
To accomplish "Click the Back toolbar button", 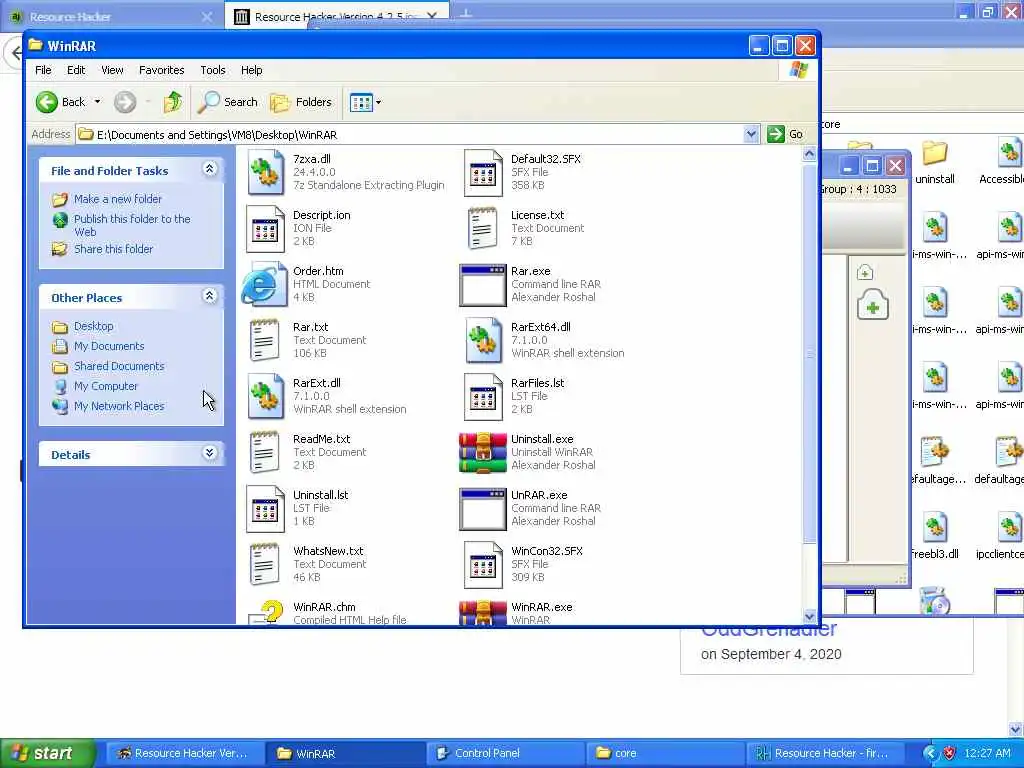I will click(x=61, y=102).
